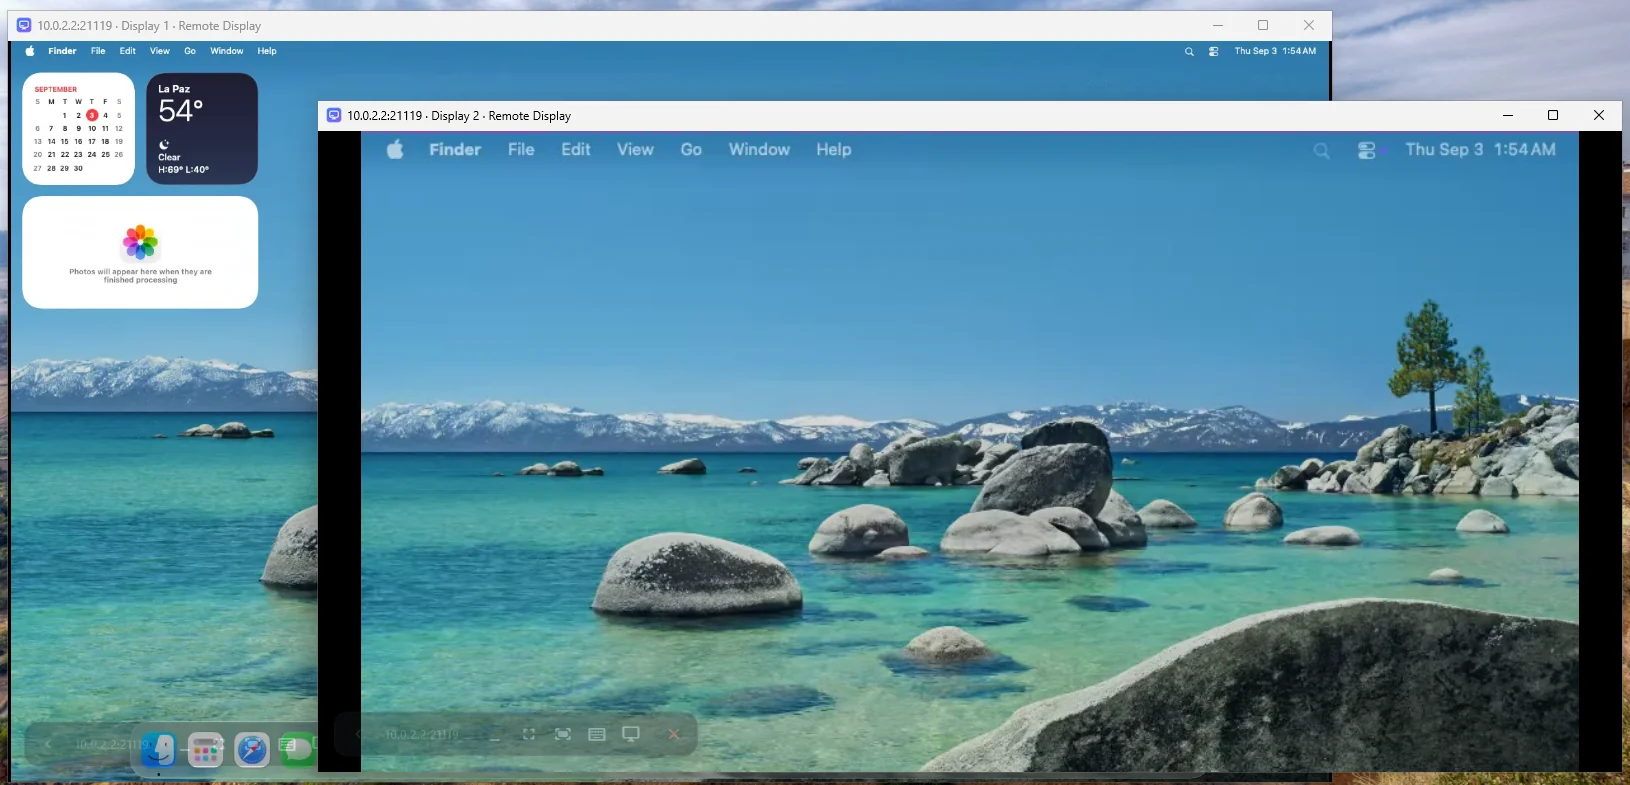
Task: Open Edit menu in Display 1
Action: click(128, 51)
